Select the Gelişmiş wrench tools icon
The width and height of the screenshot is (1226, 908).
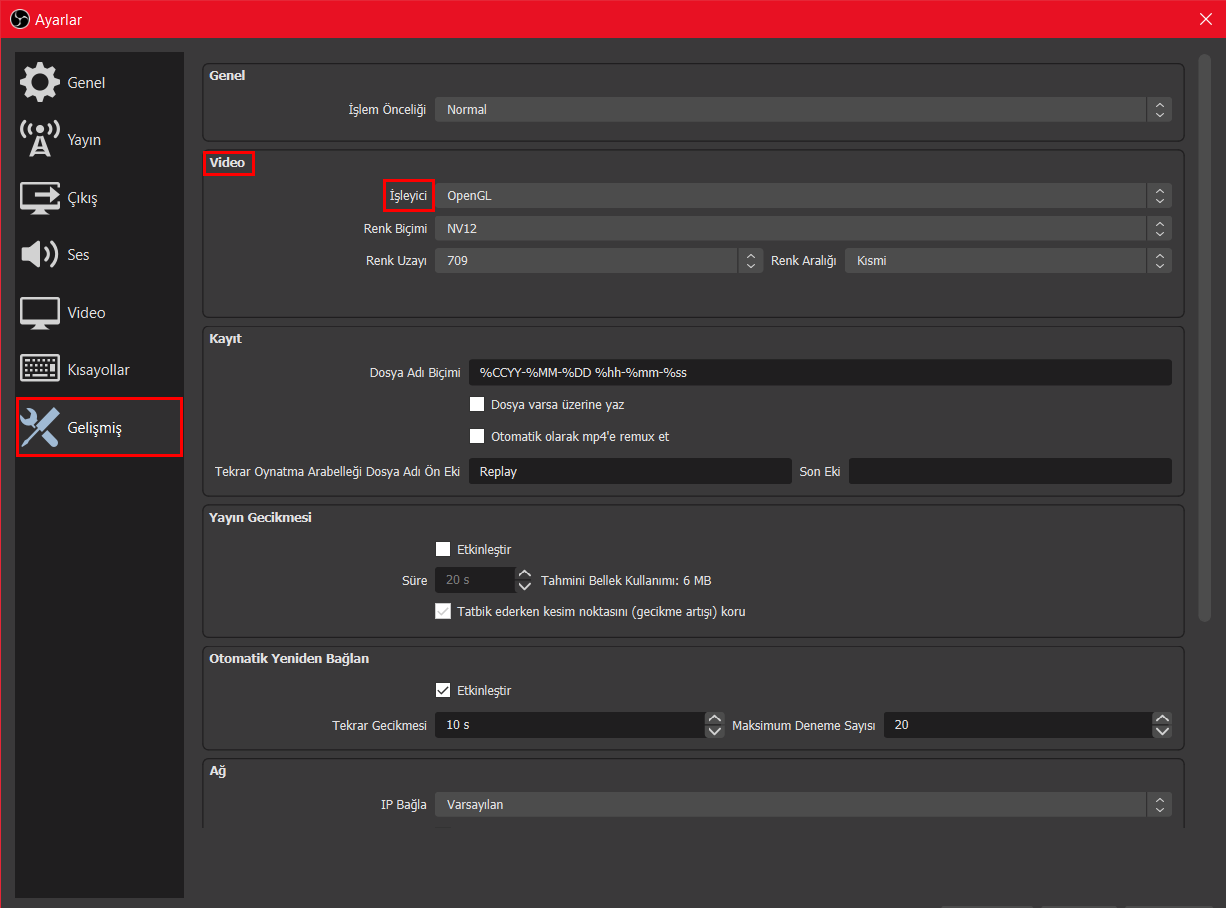point(40,428)
